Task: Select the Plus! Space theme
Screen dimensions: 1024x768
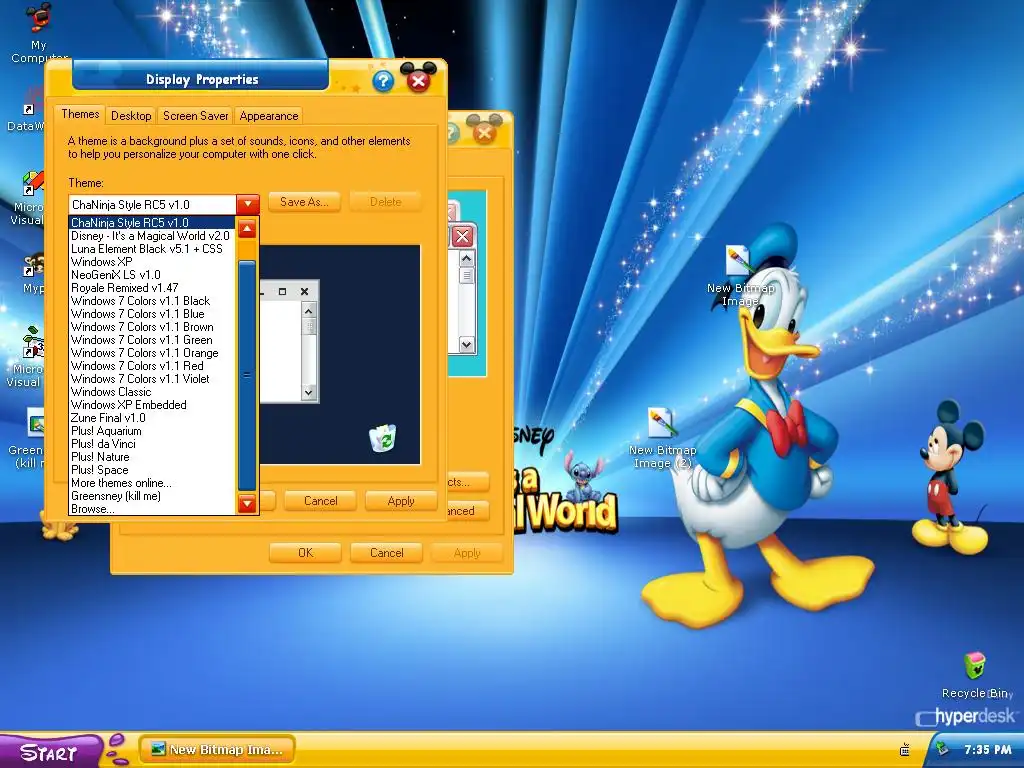Action: pos(152,470)
